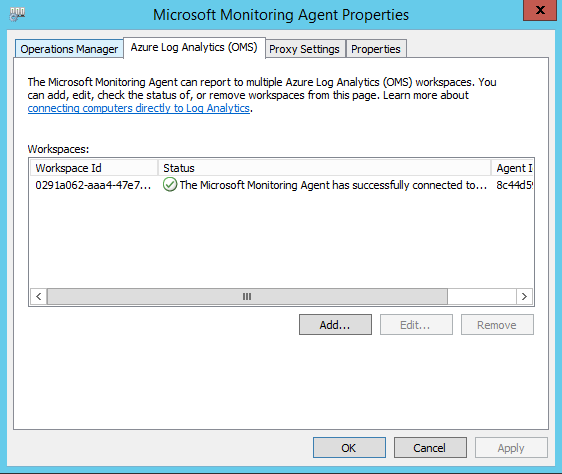This screenshot has height=474, width=562.
Task: Click the Cancel button
Action: pos(430,447)
